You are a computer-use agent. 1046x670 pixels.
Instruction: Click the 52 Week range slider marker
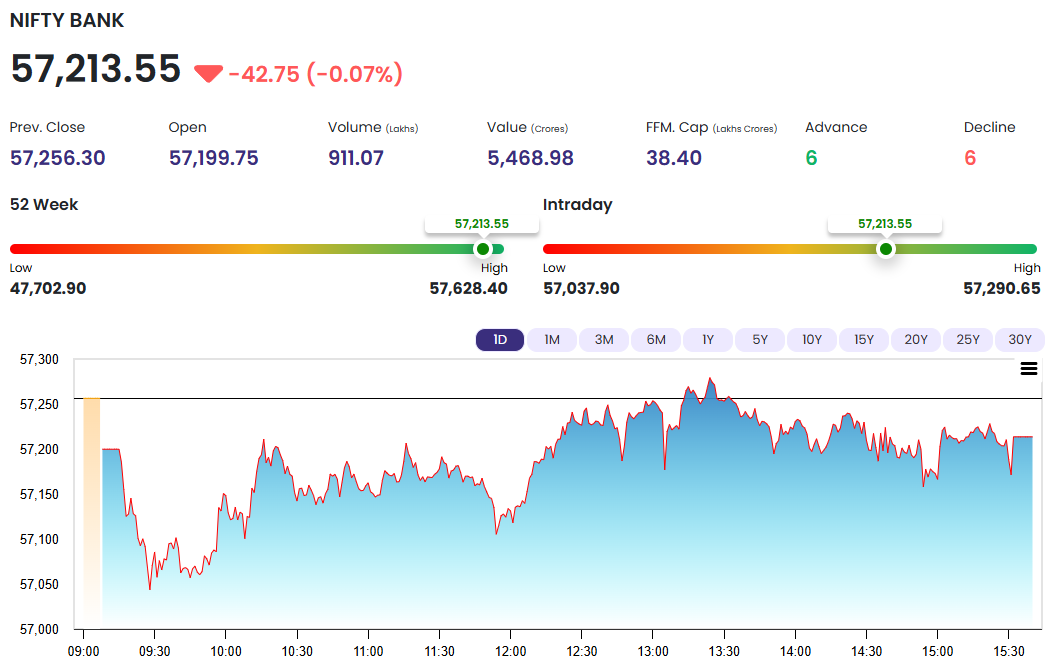(x=483, y=249)
